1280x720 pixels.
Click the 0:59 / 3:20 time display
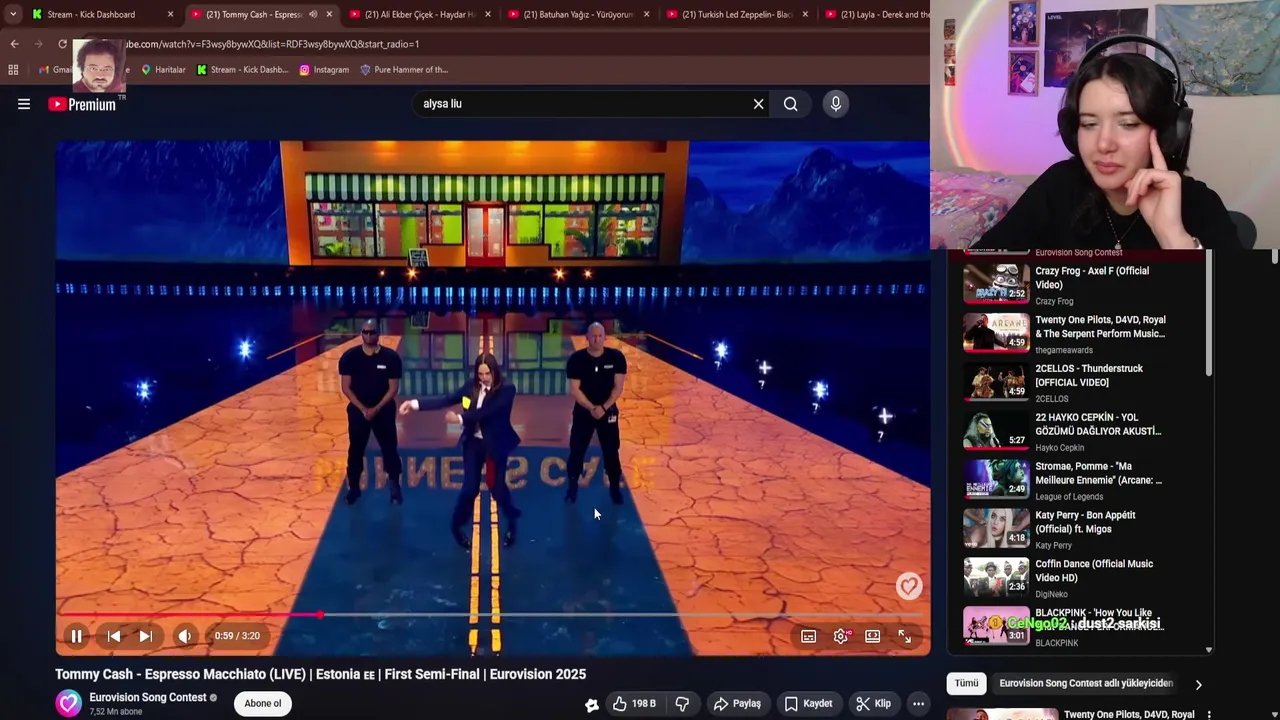coord(237,636)
